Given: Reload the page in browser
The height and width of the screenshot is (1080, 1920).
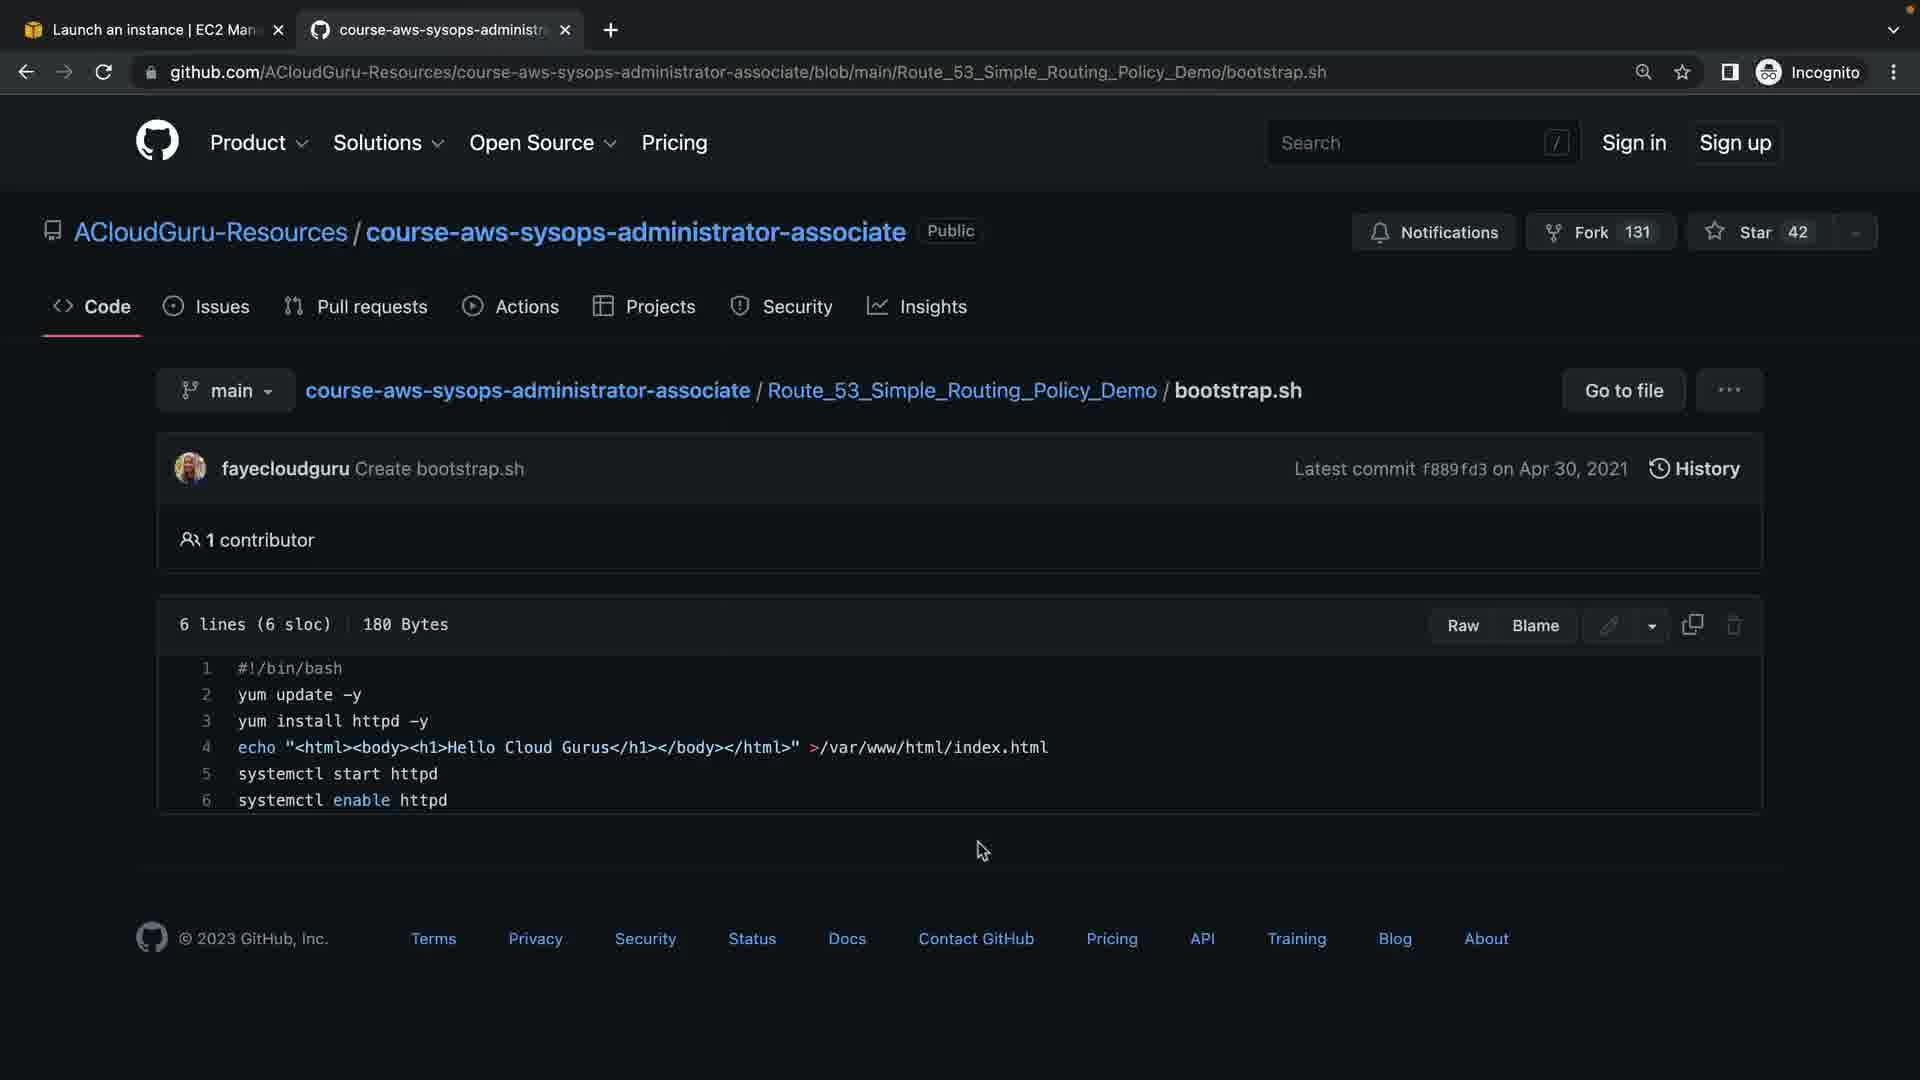Looking at the screenshot, I should tap(103, 72).
